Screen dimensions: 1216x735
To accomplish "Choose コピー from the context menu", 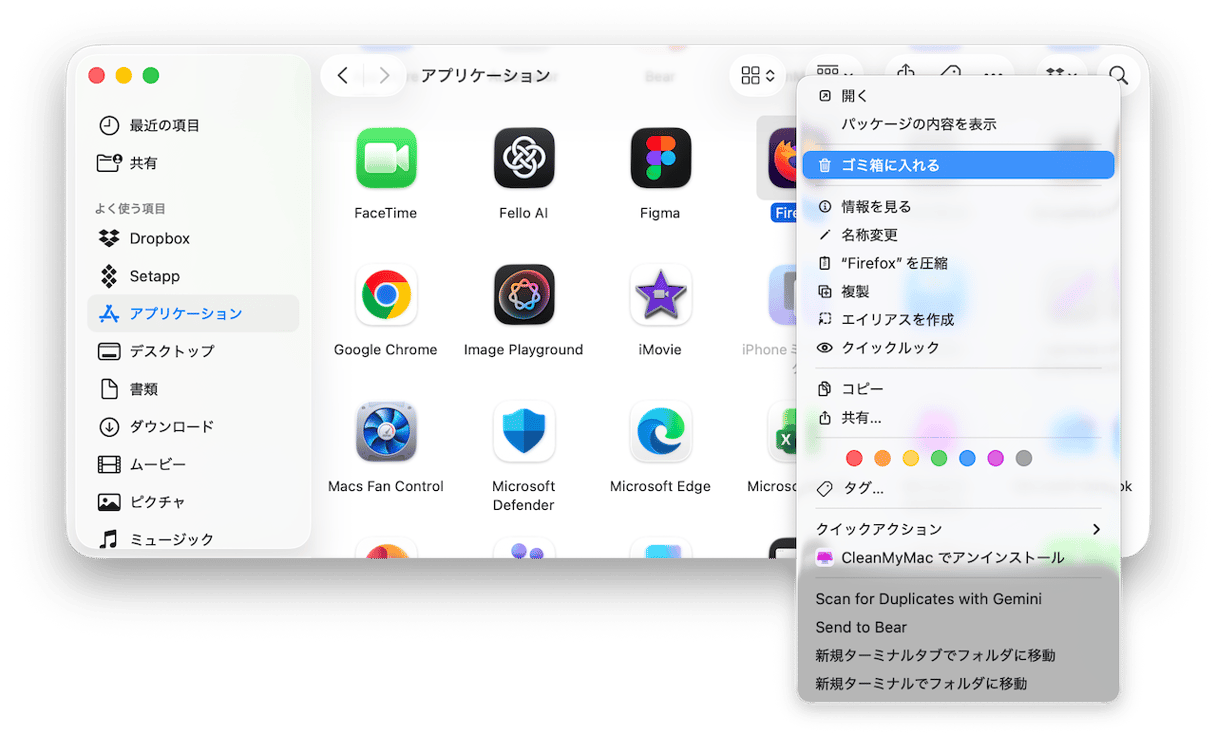I will click(x=958, y=388).
